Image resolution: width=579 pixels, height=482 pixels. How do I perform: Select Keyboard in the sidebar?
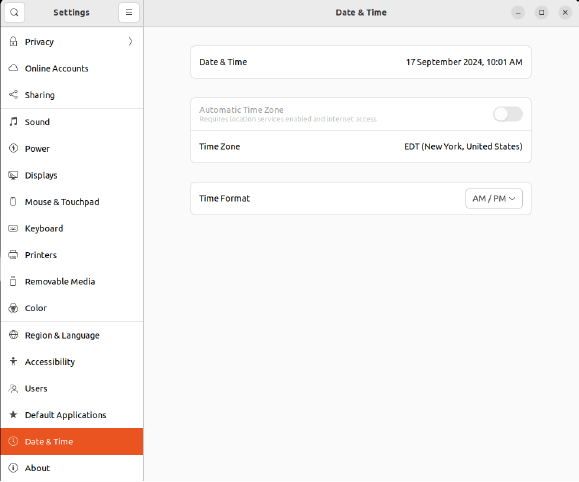point(72,228)
